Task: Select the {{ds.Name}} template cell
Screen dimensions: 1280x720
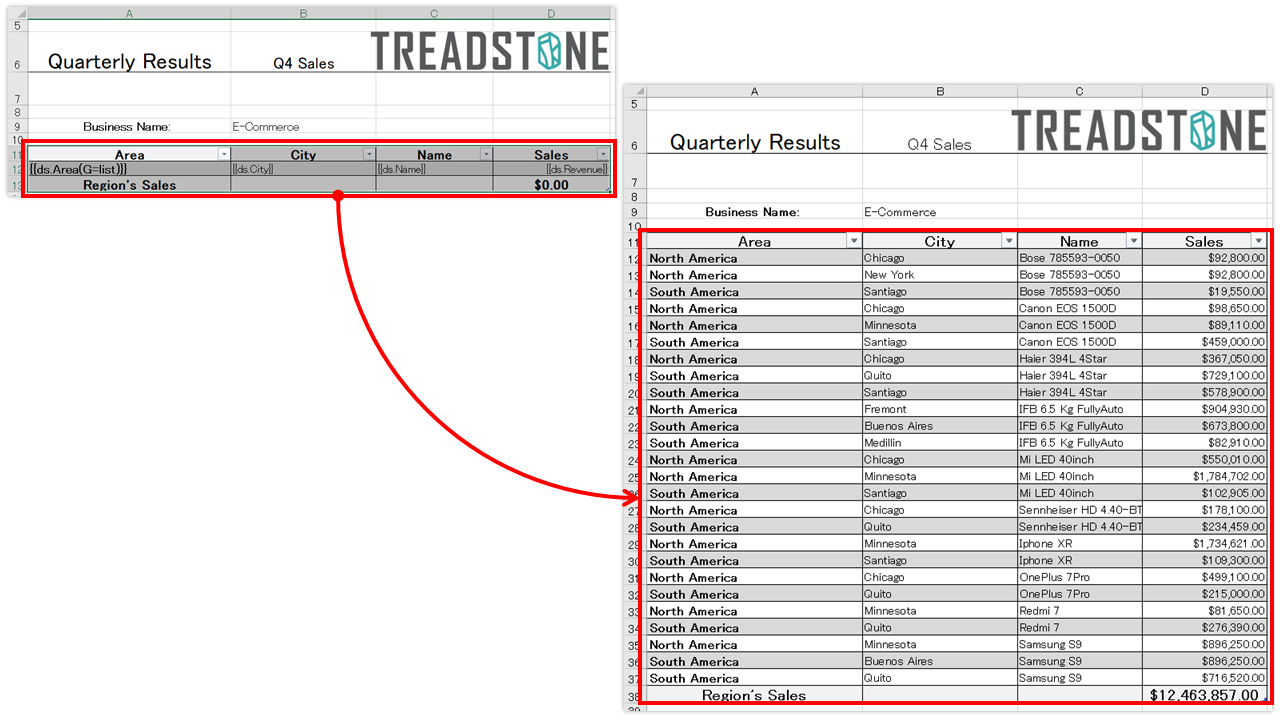Action: click(434, 169)
